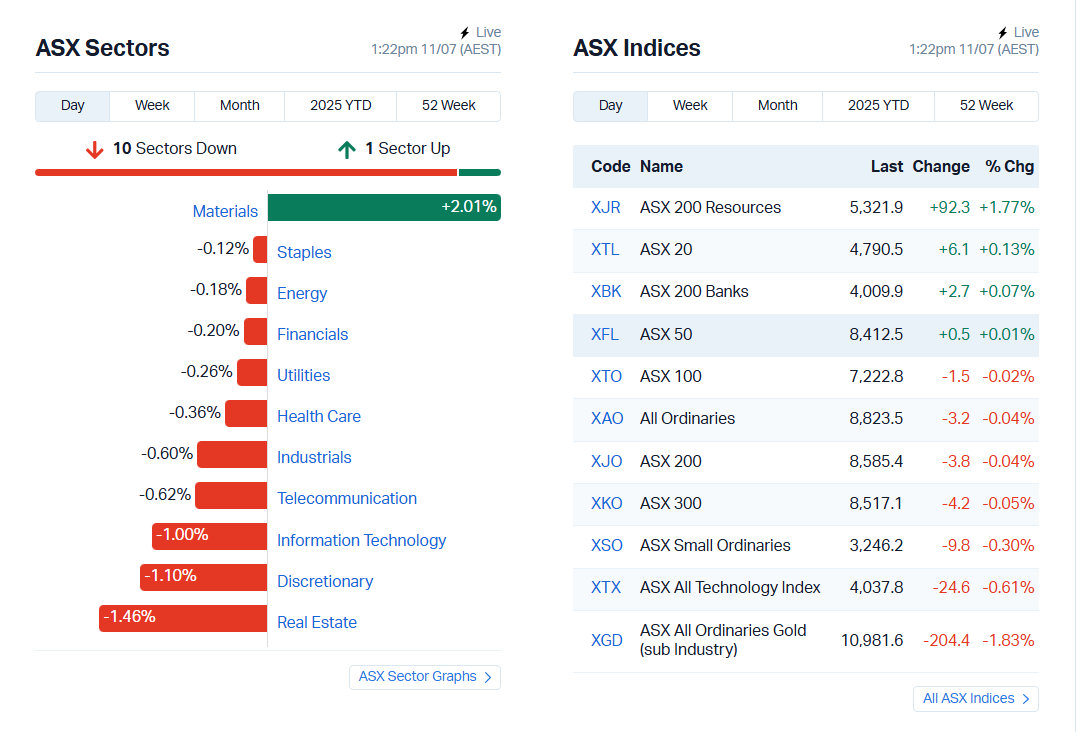The width and height of the screenshot is (1076, 732).
Task: Open the XAO index code link
Action: point(607,418)
